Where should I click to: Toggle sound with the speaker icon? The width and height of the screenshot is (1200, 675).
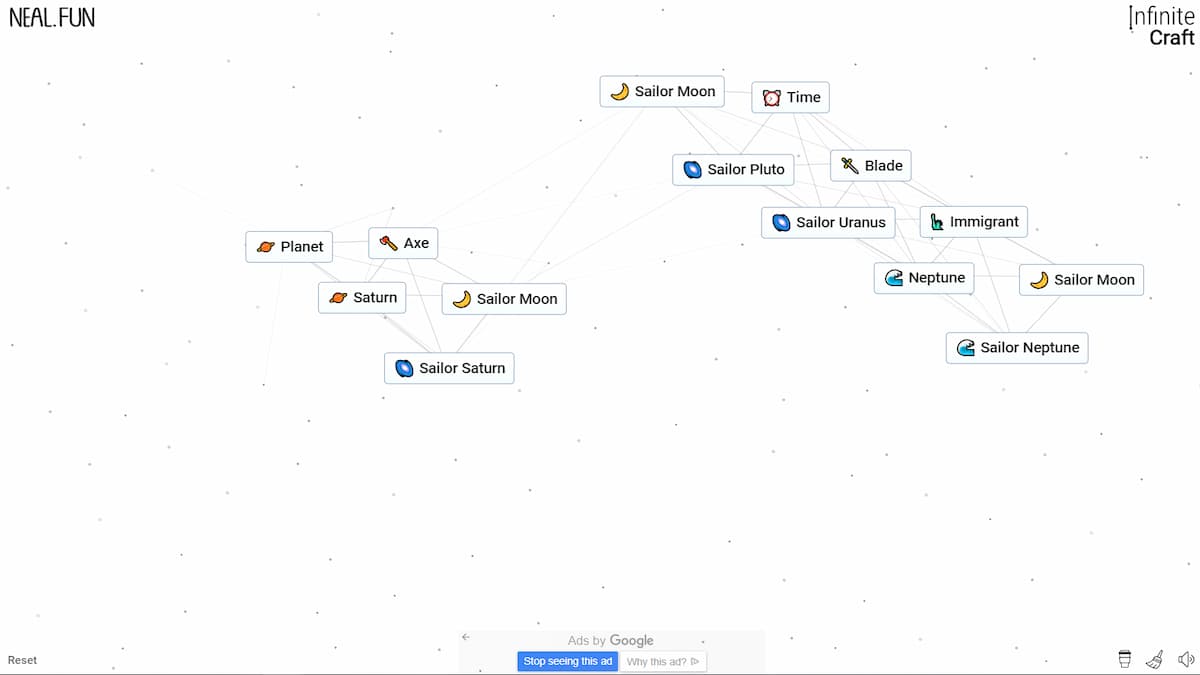[x=1186, y=659]
